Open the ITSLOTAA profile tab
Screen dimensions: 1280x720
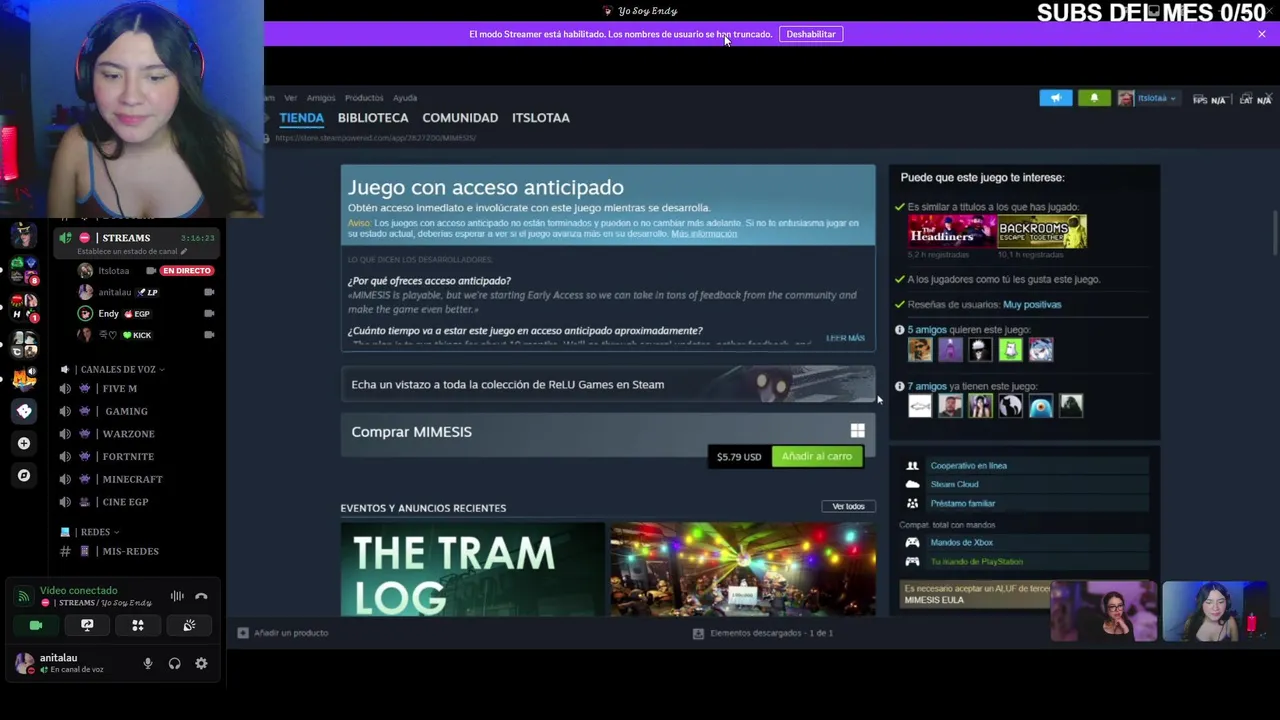click(540, 117)
